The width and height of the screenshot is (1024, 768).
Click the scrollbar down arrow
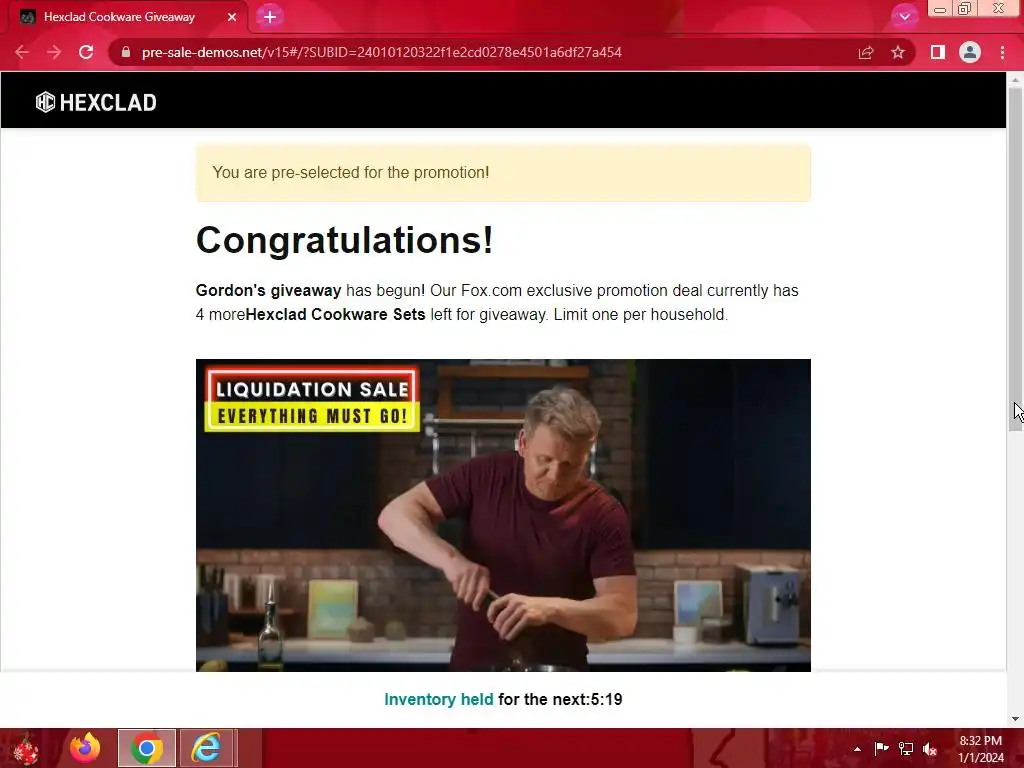[1015, 719]
